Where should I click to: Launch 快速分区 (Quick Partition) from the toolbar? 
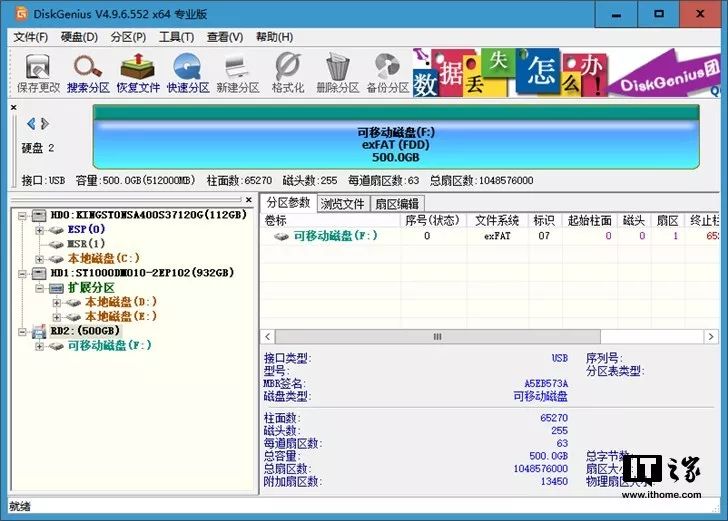pos(188,72)
